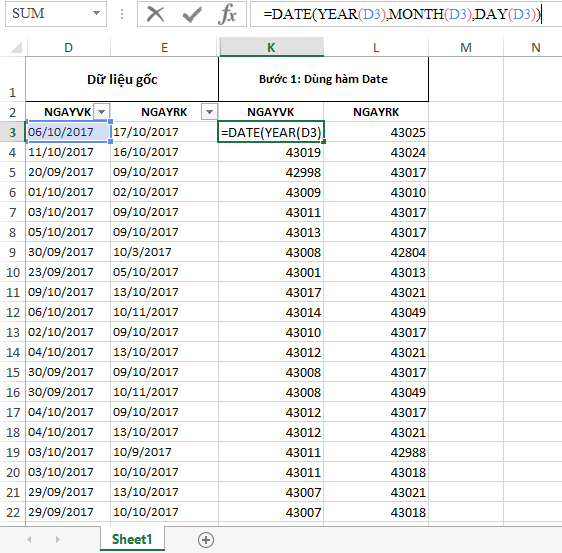562x553 pixels.
Task: Go to next sheet arrow
Action: [57, 539]
